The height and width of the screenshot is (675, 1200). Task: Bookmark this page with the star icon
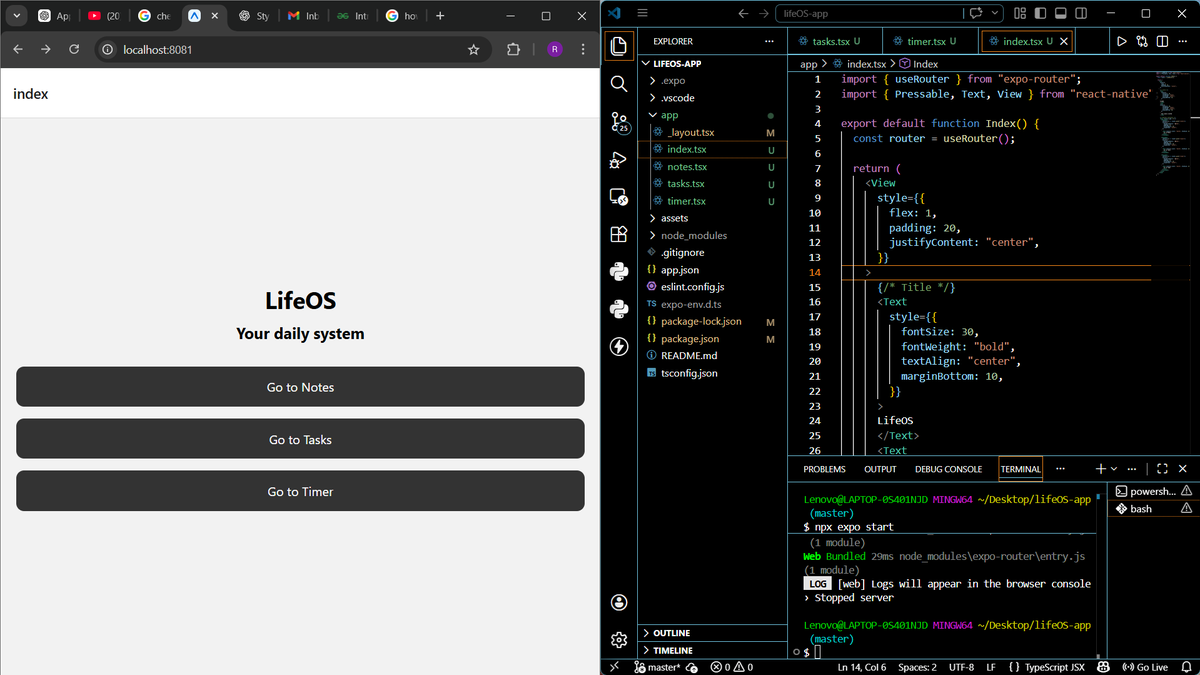[474, 50]
